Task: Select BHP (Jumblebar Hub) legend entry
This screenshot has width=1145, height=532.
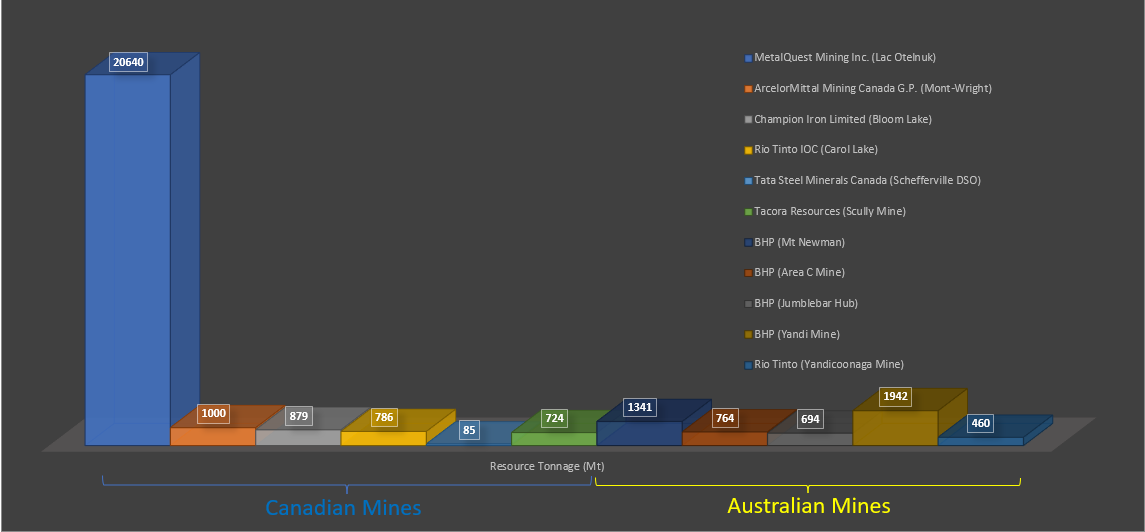Action: (x=800, y=303)
